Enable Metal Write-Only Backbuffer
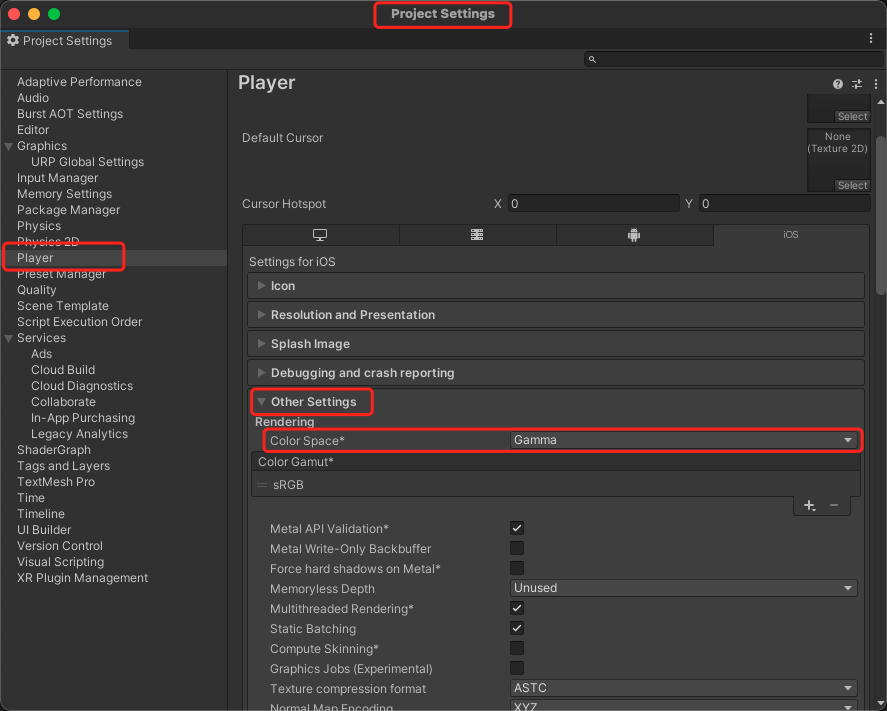887x711 pixels. point(517,548)
